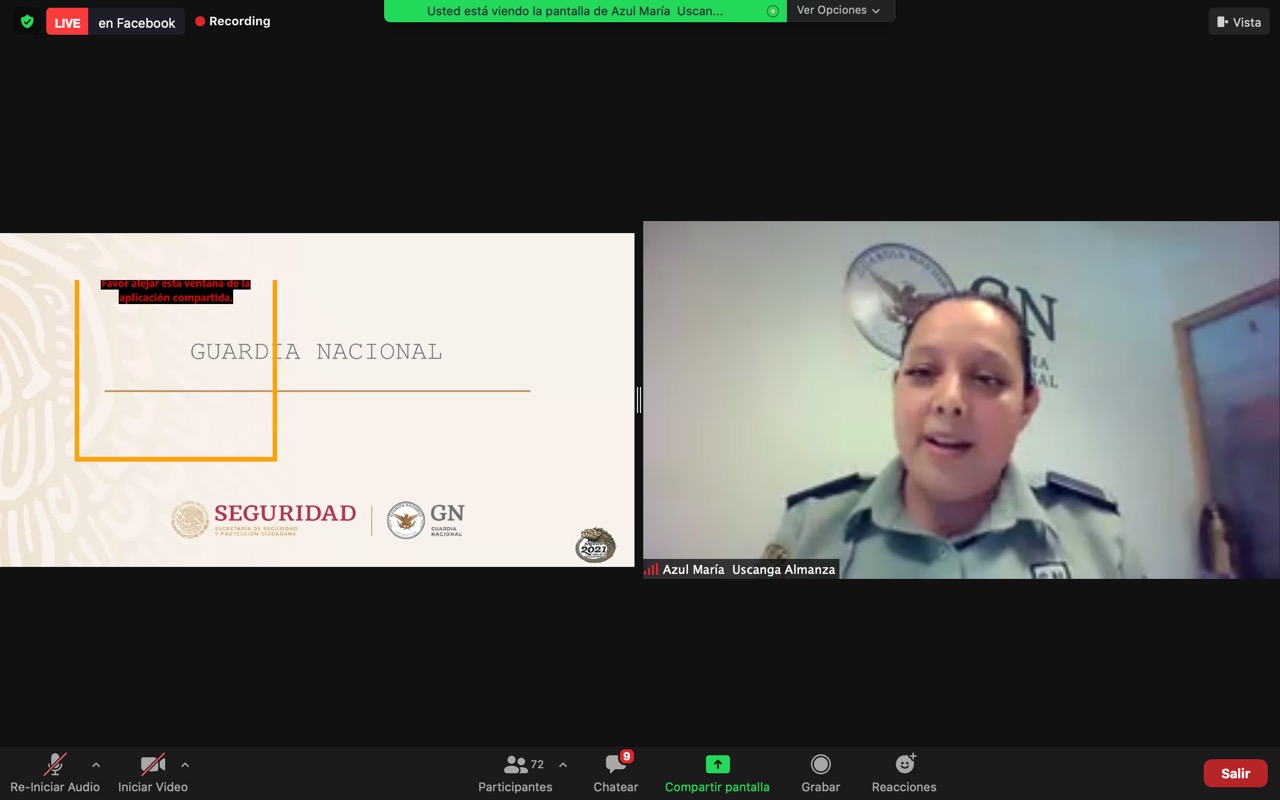Click the SEGURIDAD logo on the slide
1280x800 pixels.
(x=264, y=519)
